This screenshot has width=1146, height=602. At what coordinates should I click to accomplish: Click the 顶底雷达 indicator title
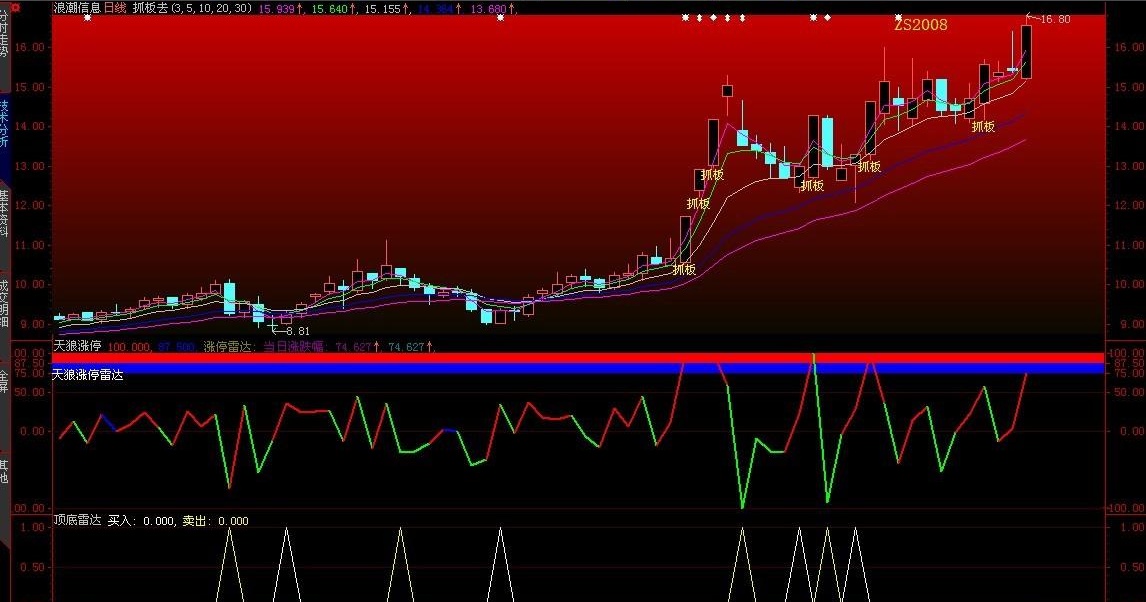[x=77, y=520]
